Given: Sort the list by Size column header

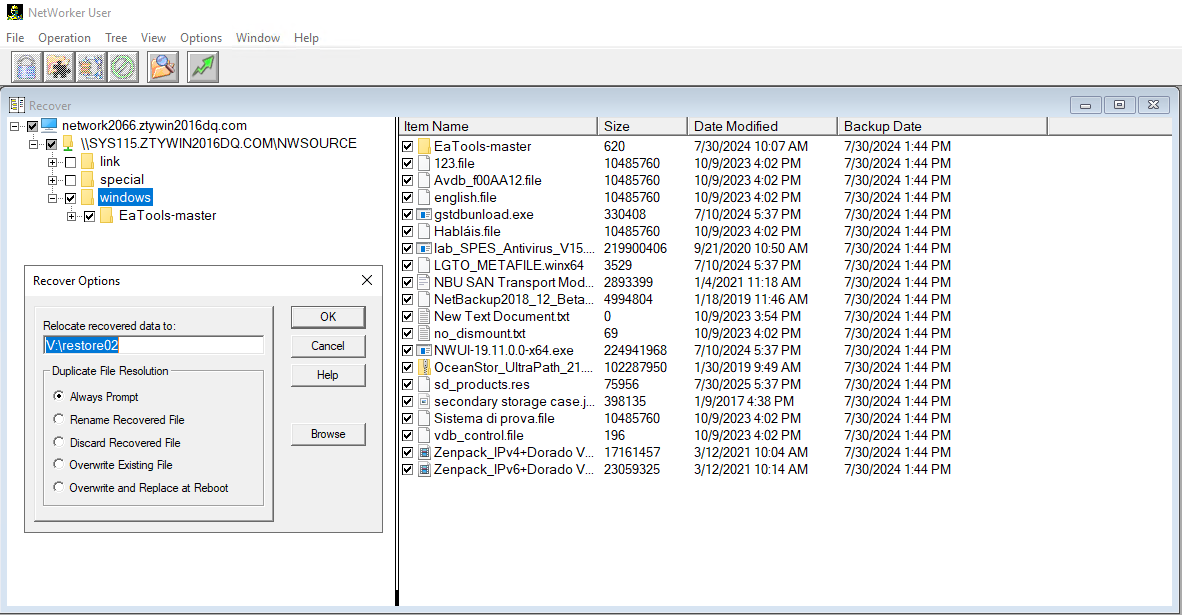Looking at the screenshot, I should [642, 126].
